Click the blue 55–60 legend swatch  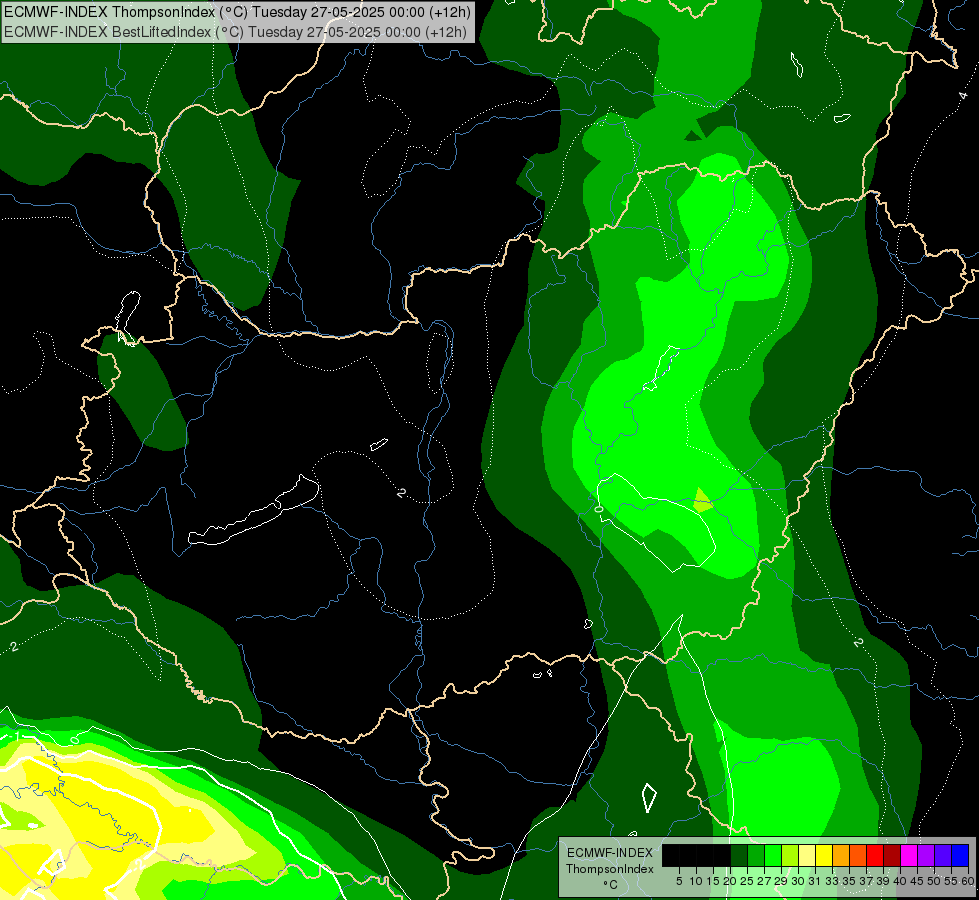coord(960,855)
